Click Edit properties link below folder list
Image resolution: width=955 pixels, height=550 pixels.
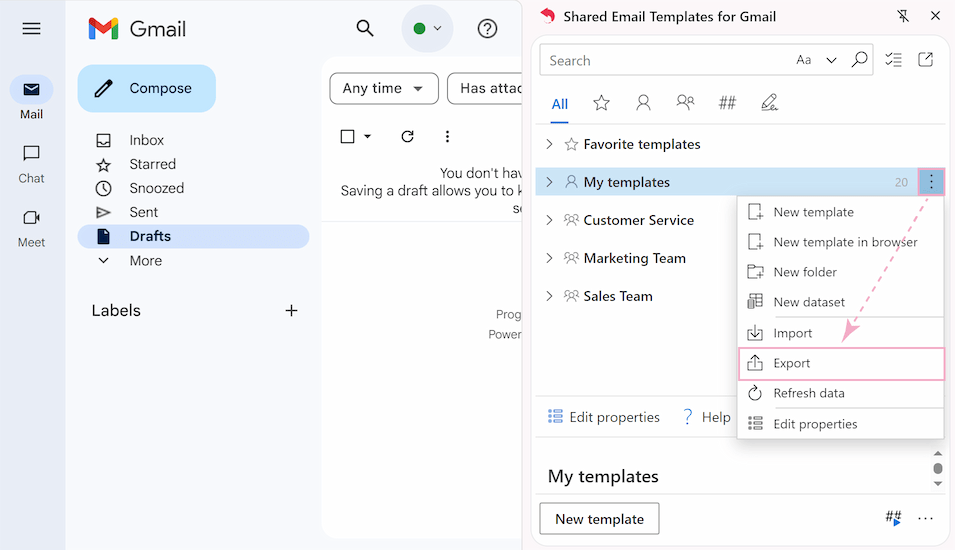tap(603, 417)
